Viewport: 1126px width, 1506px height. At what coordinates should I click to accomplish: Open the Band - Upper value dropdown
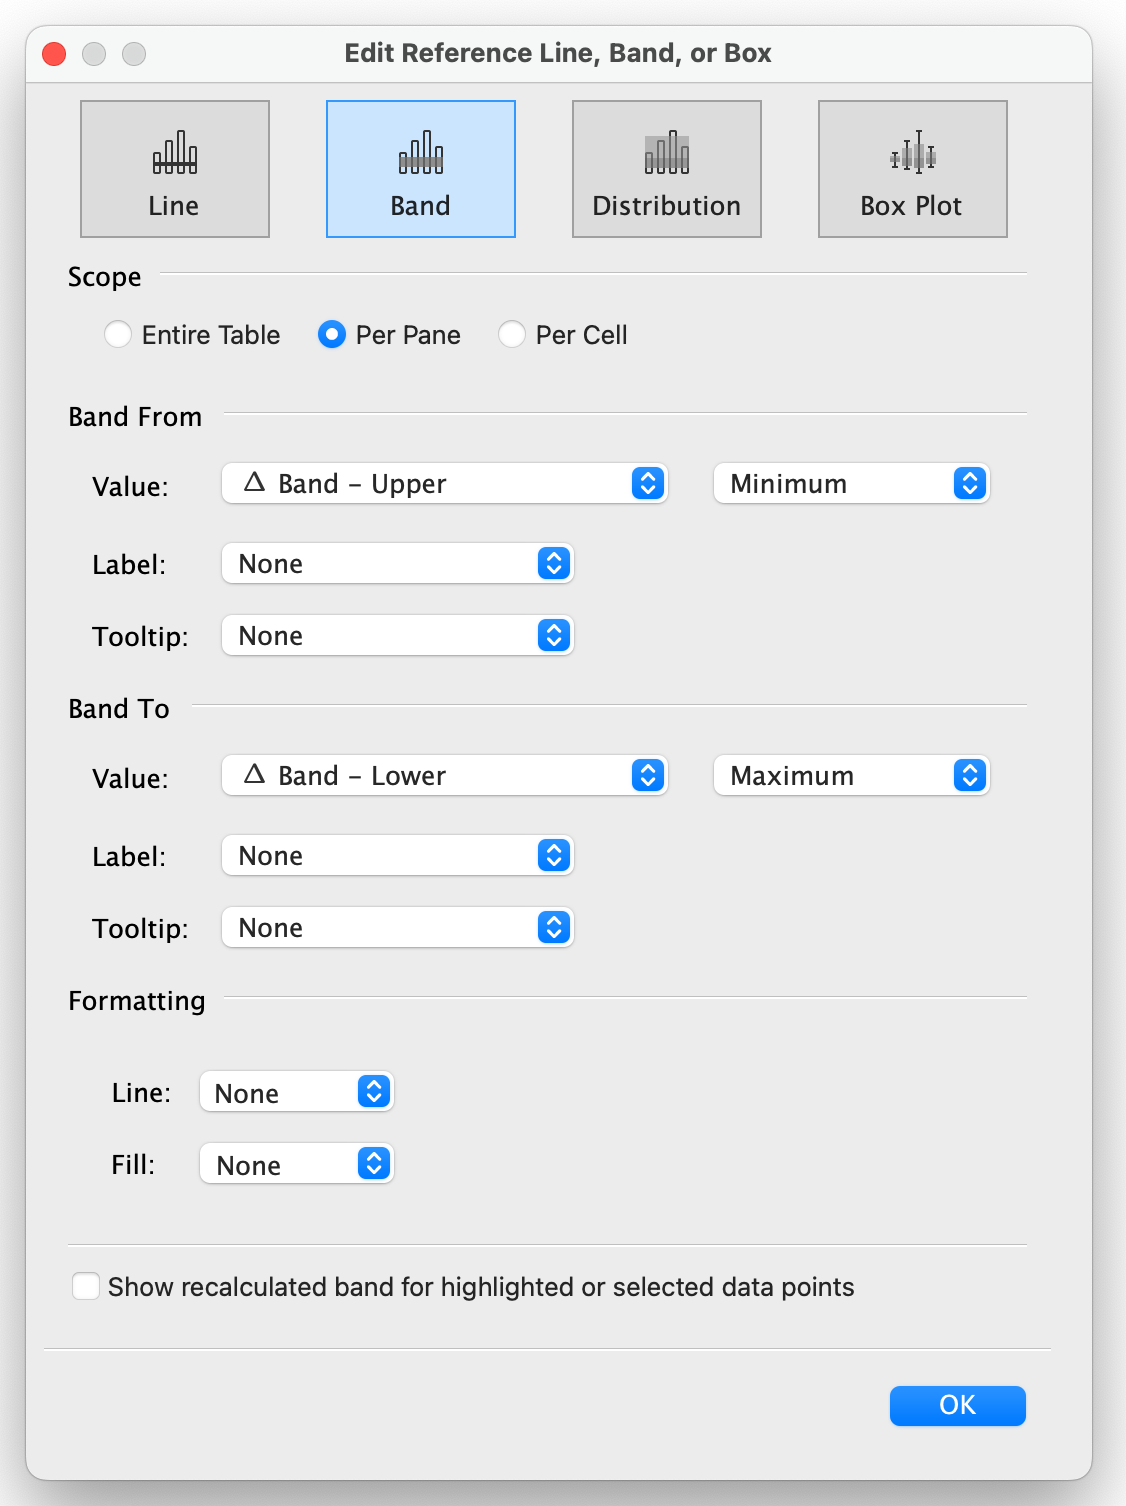[x=444, y=484]
